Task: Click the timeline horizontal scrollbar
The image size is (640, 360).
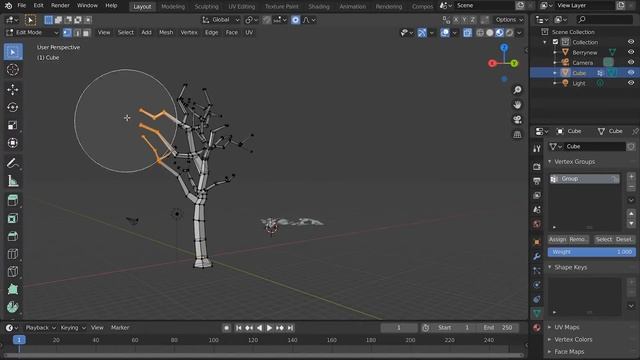Action: point(263,356)
